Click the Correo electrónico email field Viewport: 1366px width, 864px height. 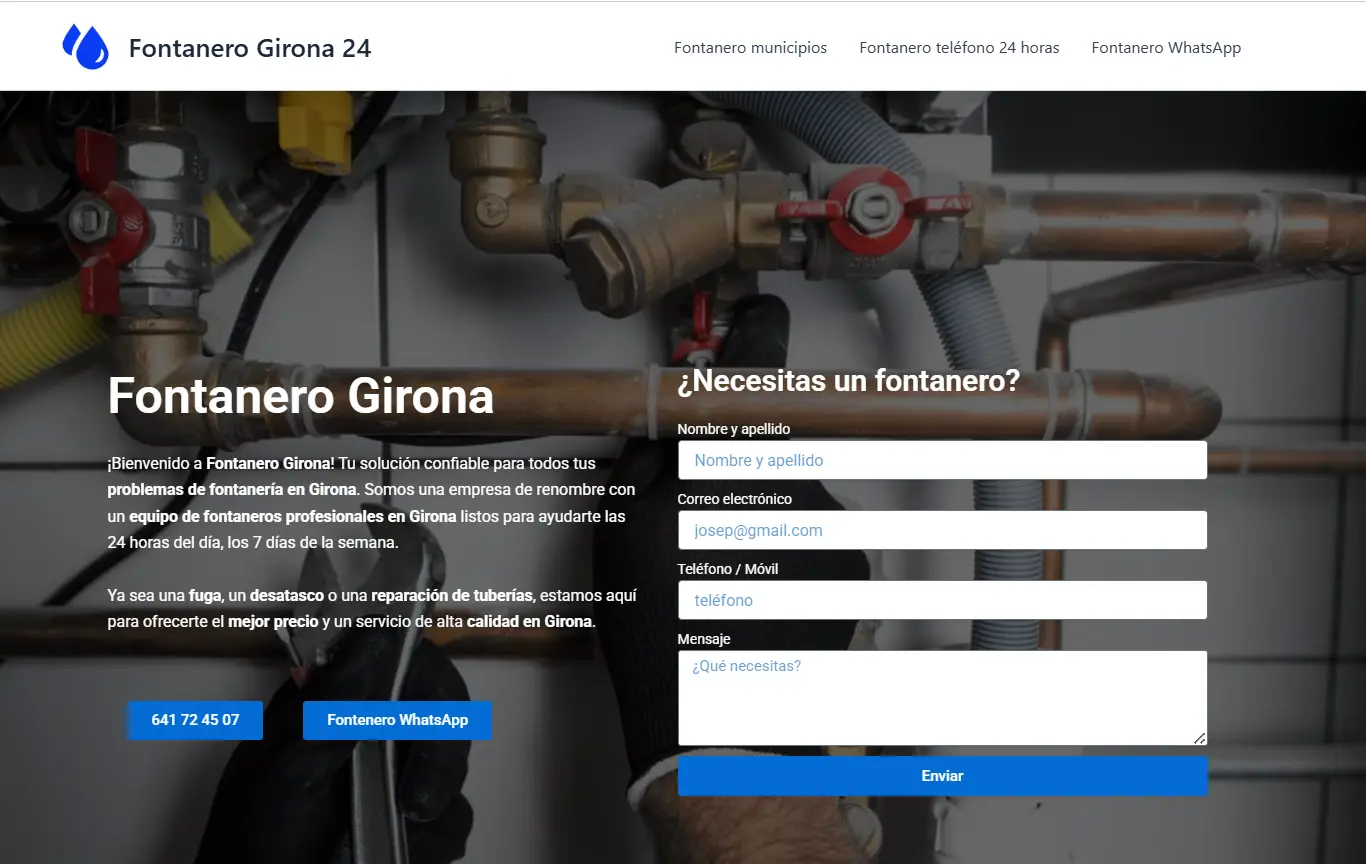(x=942, y=530)
